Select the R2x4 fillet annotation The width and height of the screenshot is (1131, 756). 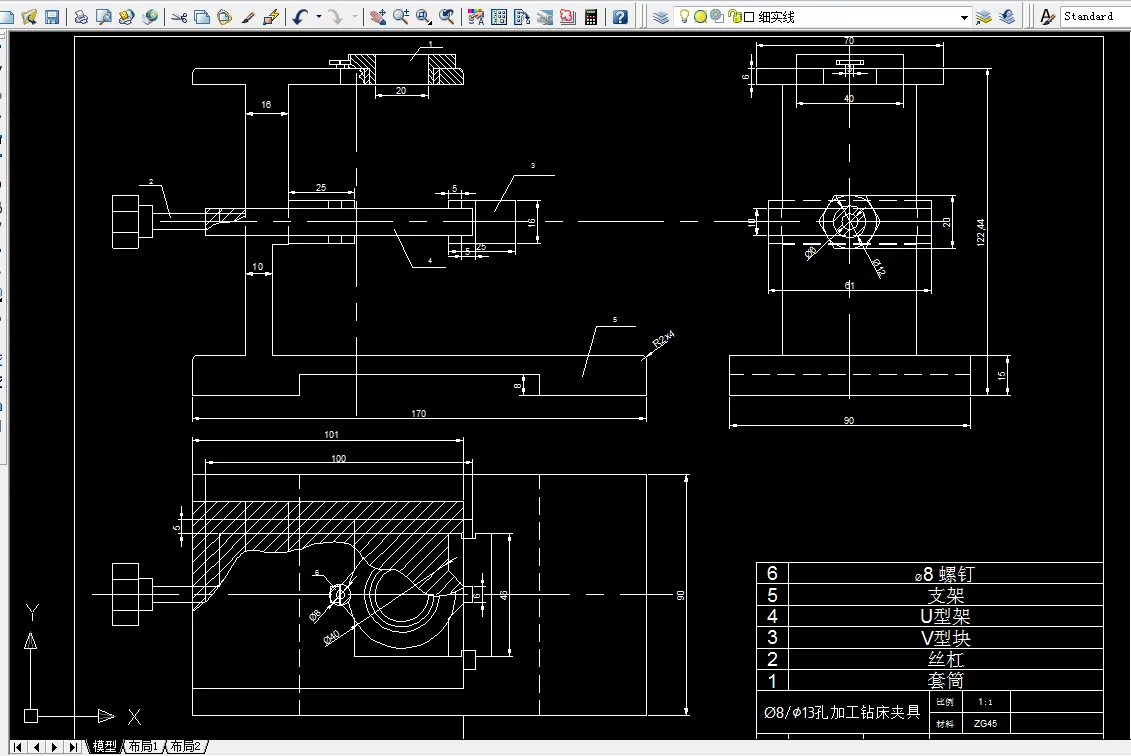(664, 339)
